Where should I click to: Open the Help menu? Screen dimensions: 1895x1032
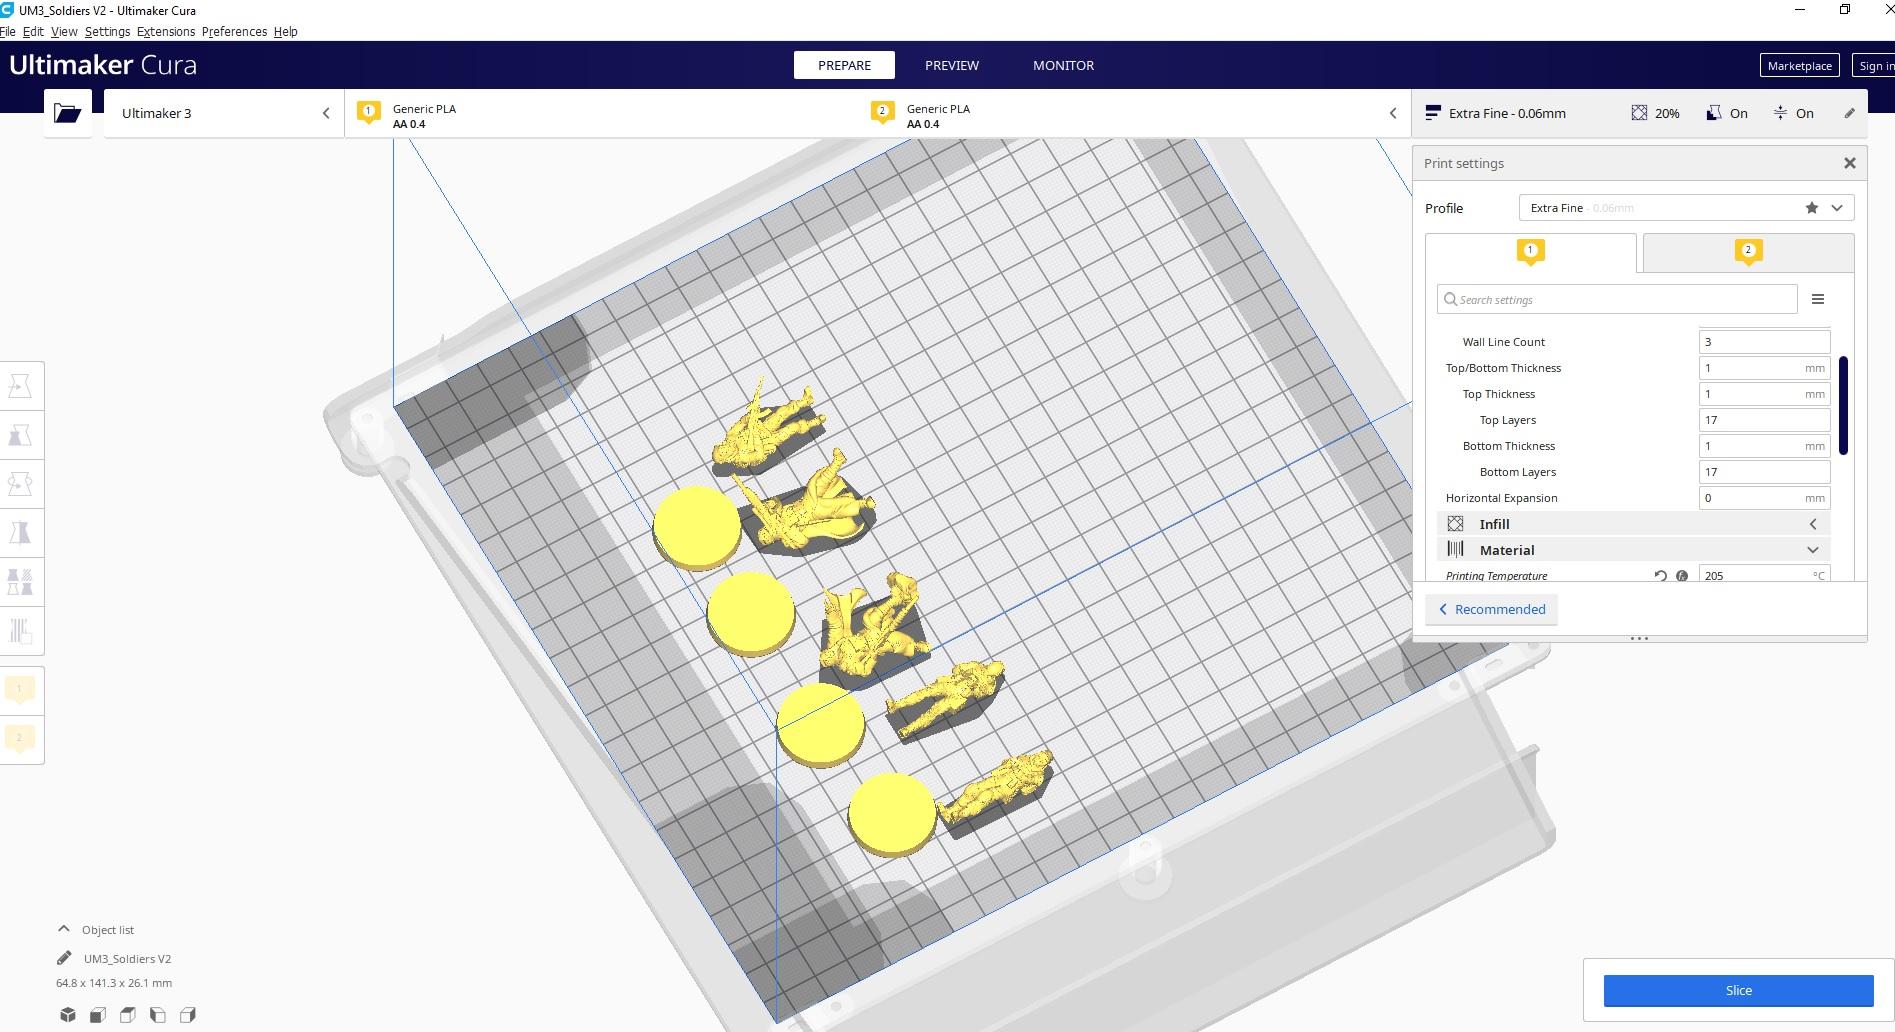(x=286, y=32)
